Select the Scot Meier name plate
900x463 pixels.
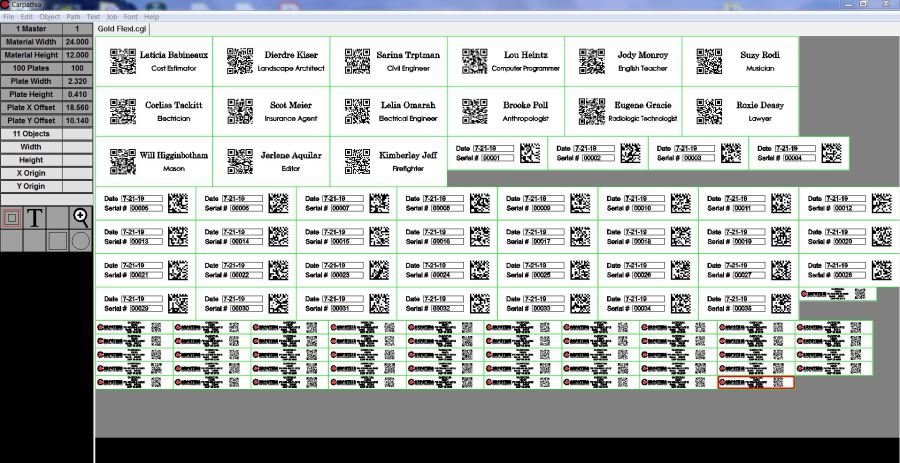pos(271,111)
